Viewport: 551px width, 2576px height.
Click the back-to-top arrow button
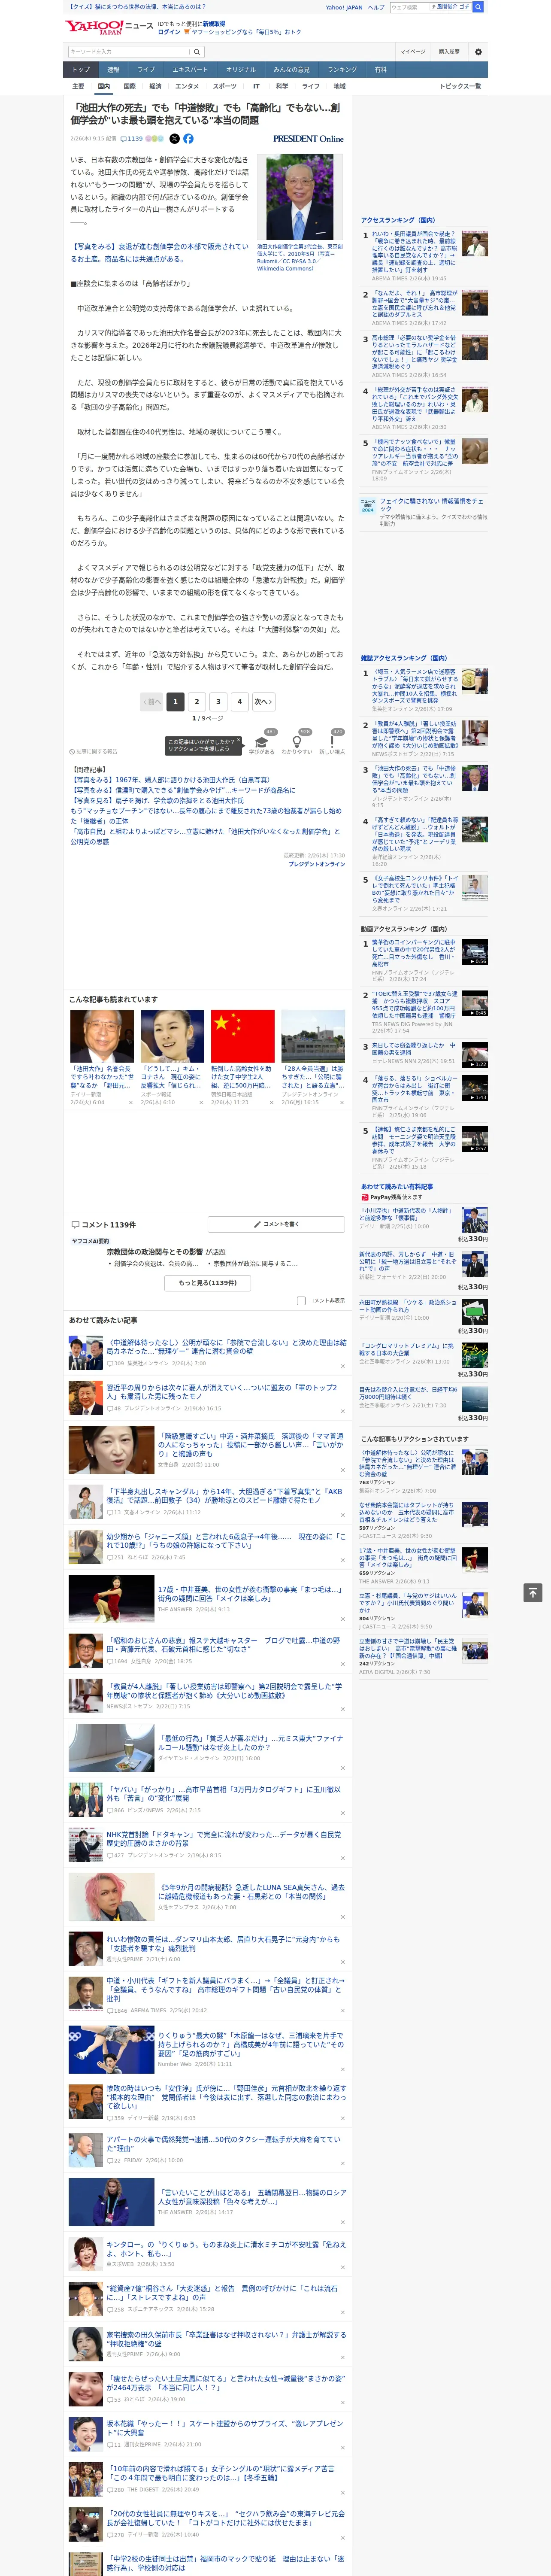[533, 1592]
